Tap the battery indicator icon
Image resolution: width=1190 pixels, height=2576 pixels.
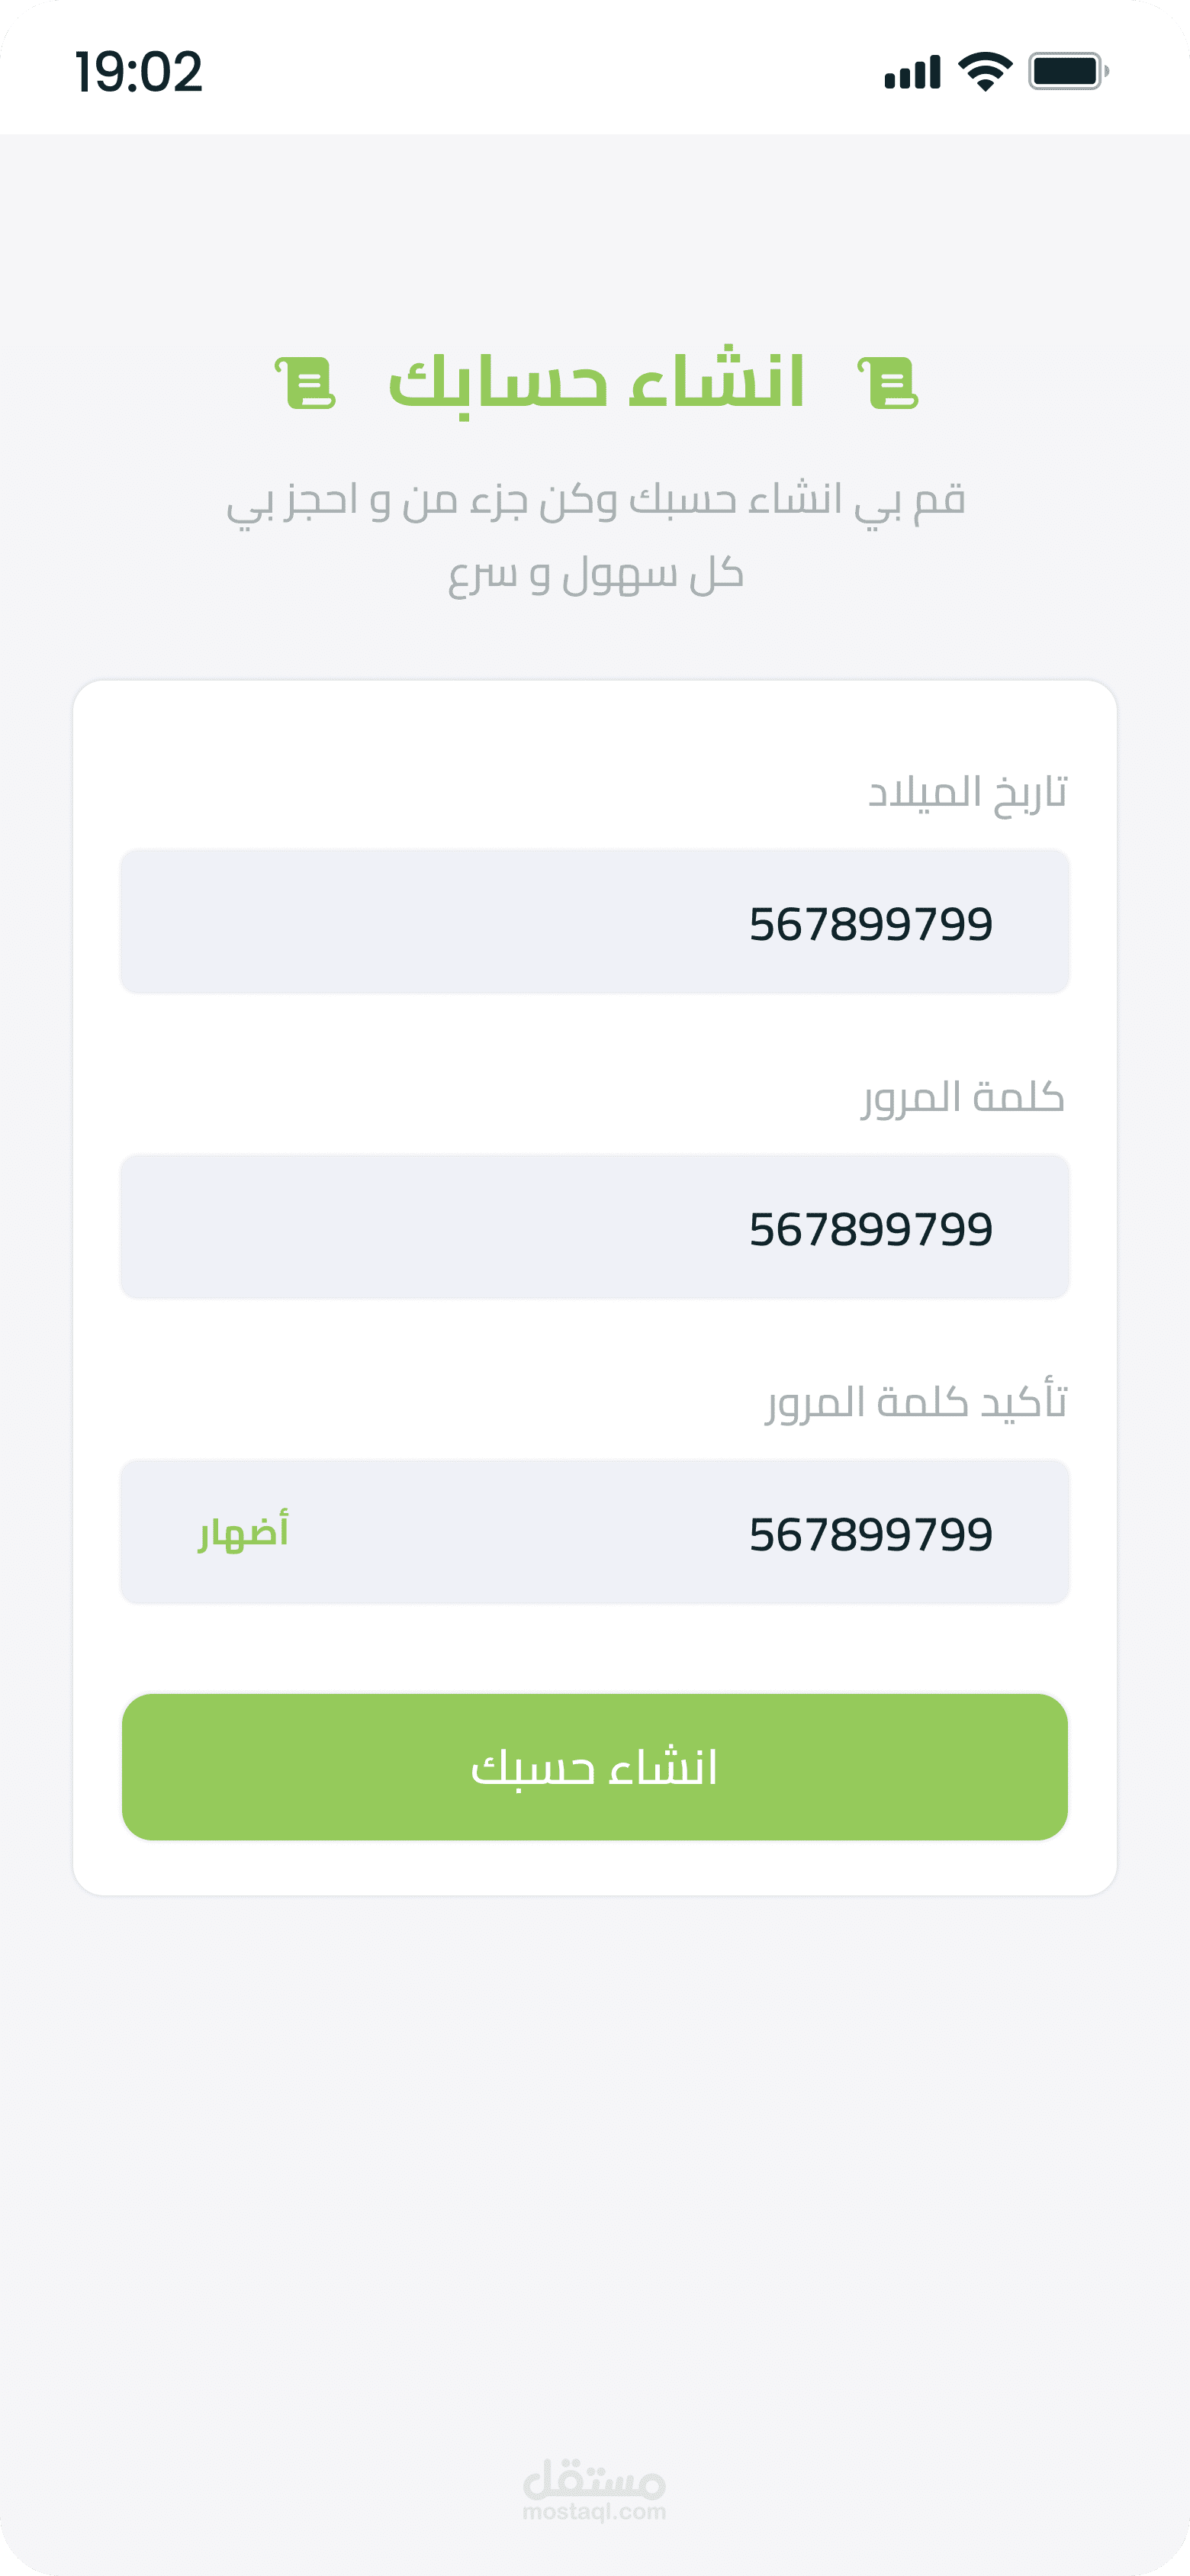[1068, 72]
